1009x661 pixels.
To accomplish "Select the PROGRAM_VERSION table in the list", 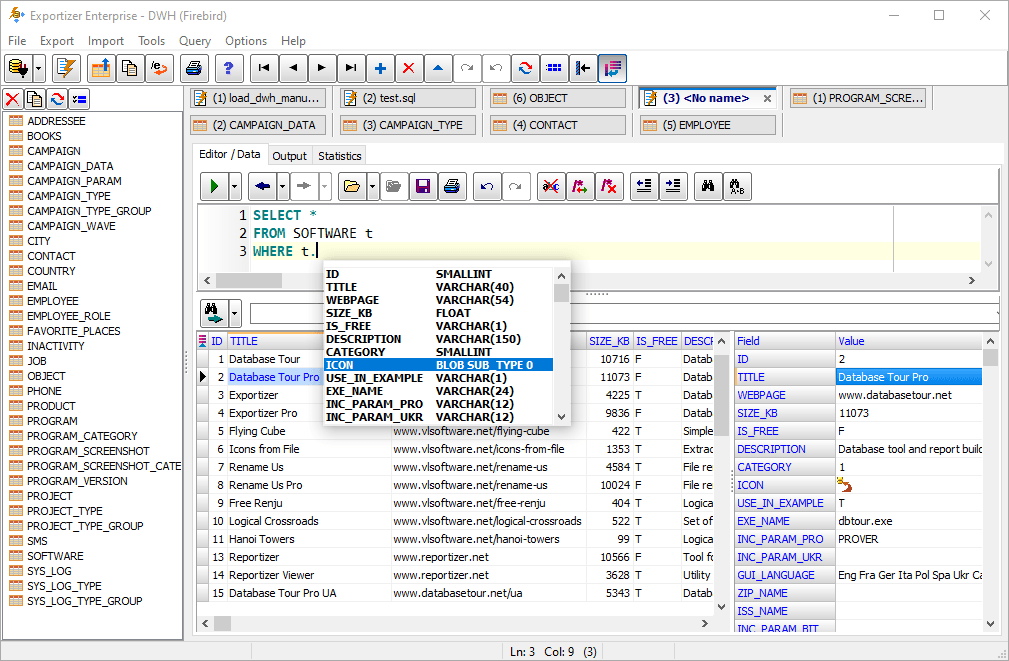I will 77,481.
